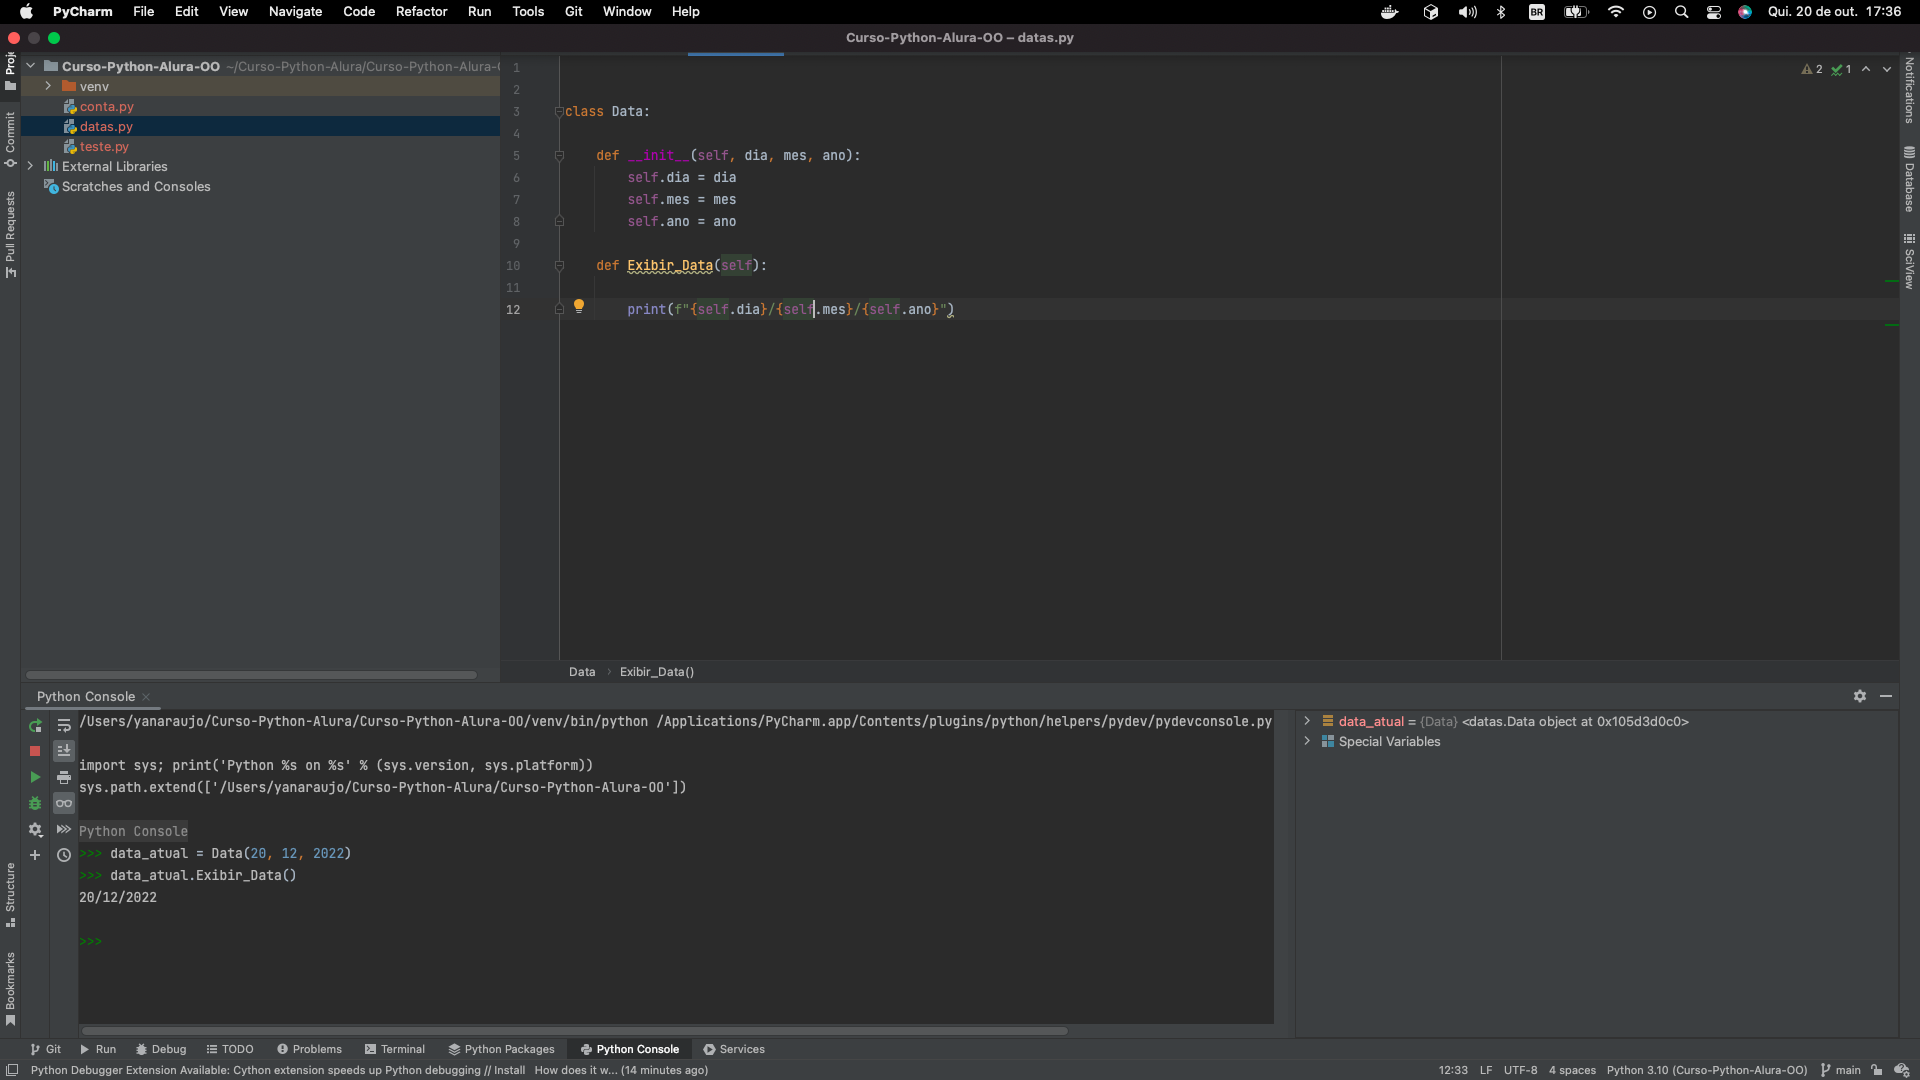Open the Refactor menu
This screenshot has width=1920, height=1080.
(421, 11)
